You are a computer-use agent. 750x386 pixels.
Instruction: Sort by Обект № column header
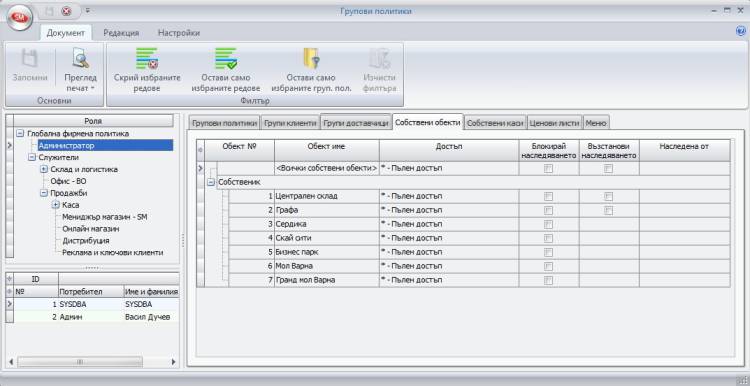click(240, 150)
